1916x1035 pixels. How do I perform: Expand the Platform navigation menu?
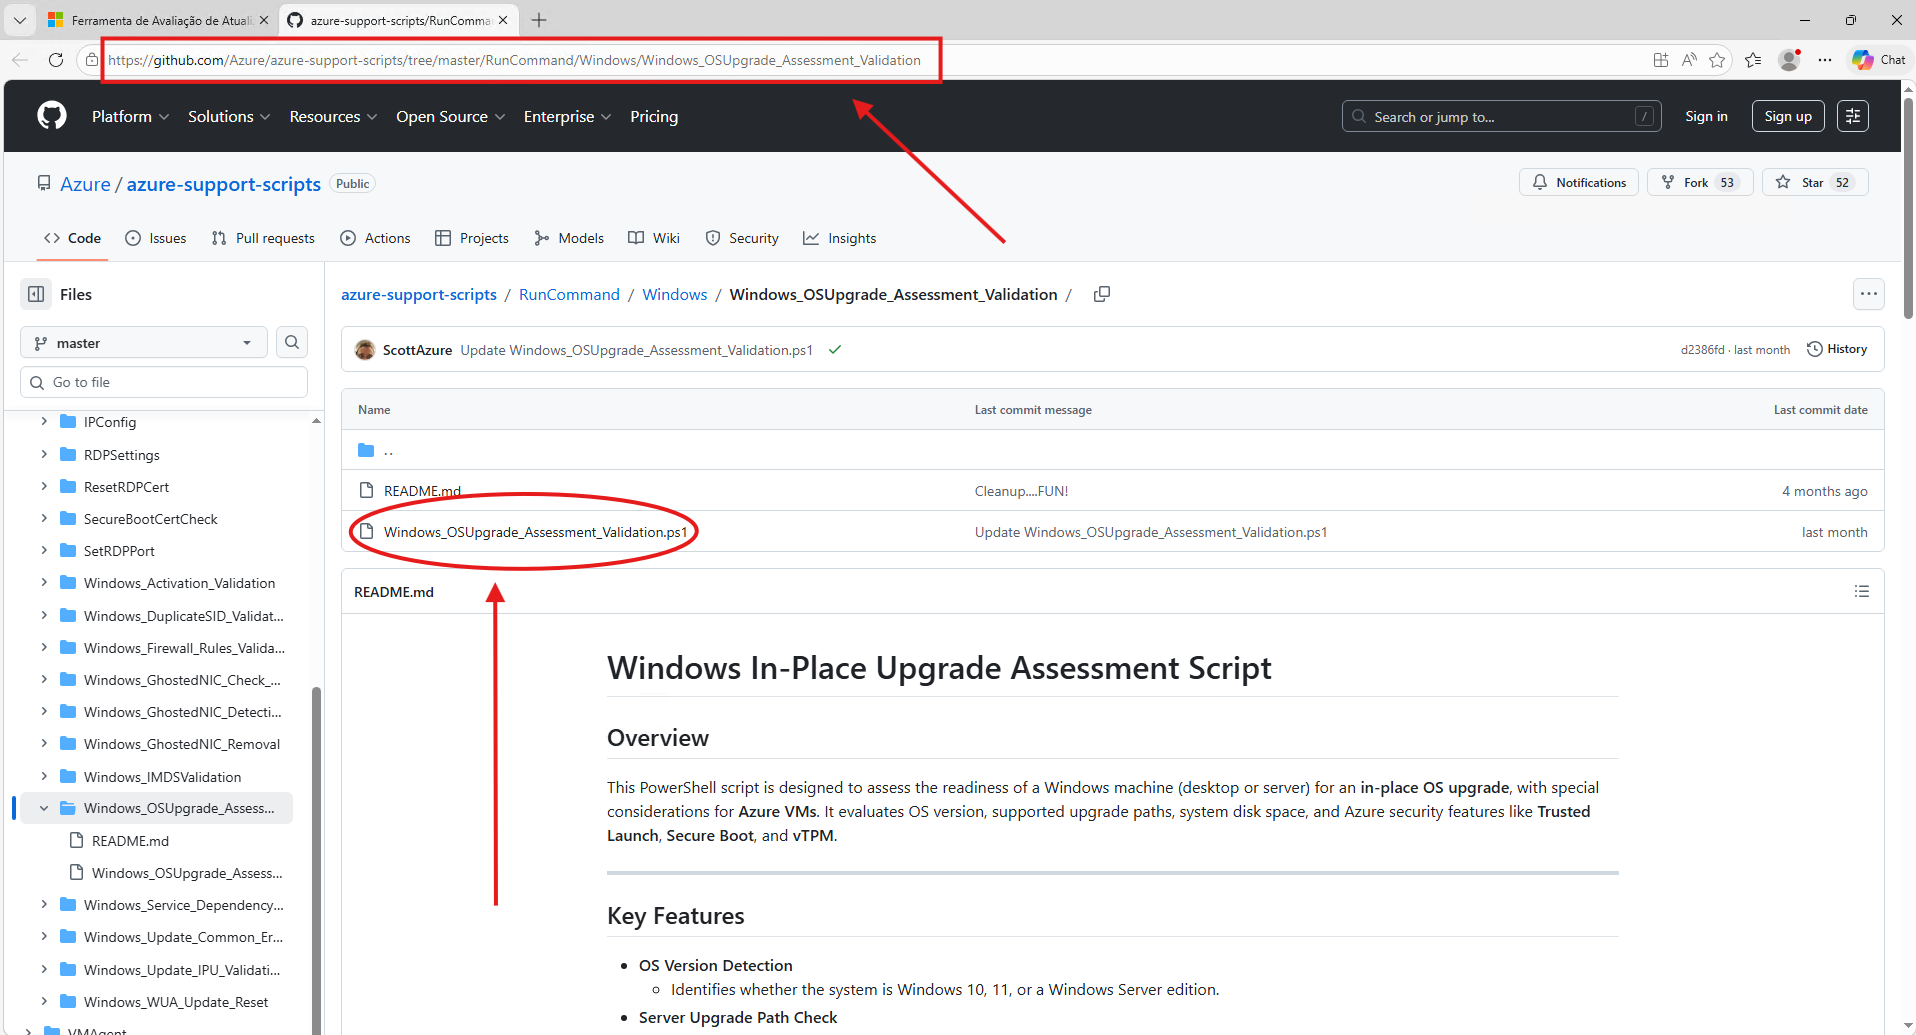(x=130, y=117)
